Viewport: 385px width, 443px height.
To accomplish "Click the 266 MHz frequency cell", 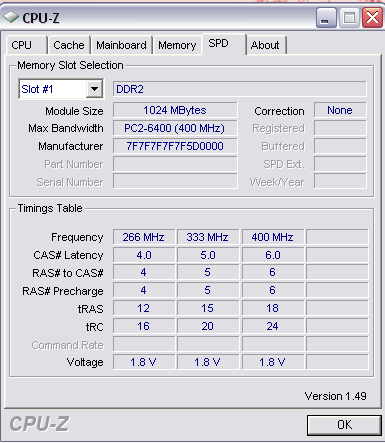I will click(144, 237).
